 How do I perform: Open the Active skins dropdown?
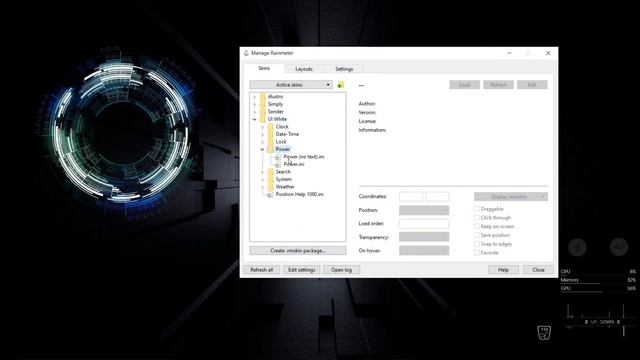291,85
